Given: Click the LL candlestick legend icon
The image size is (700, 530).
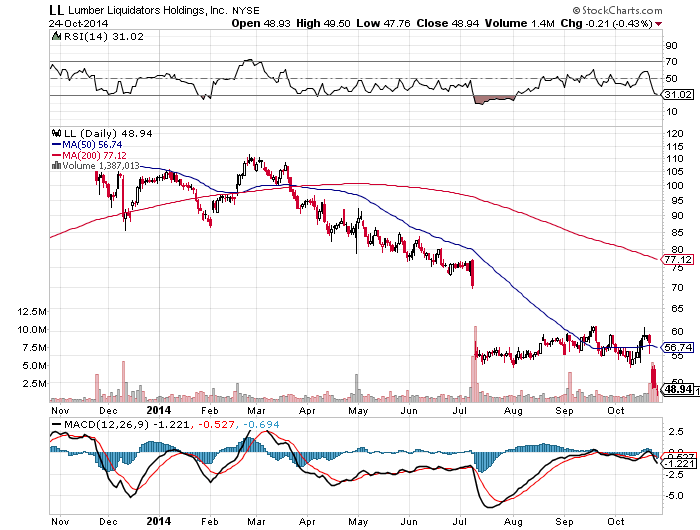Looking at the screenshot, I should coord(57,133).
